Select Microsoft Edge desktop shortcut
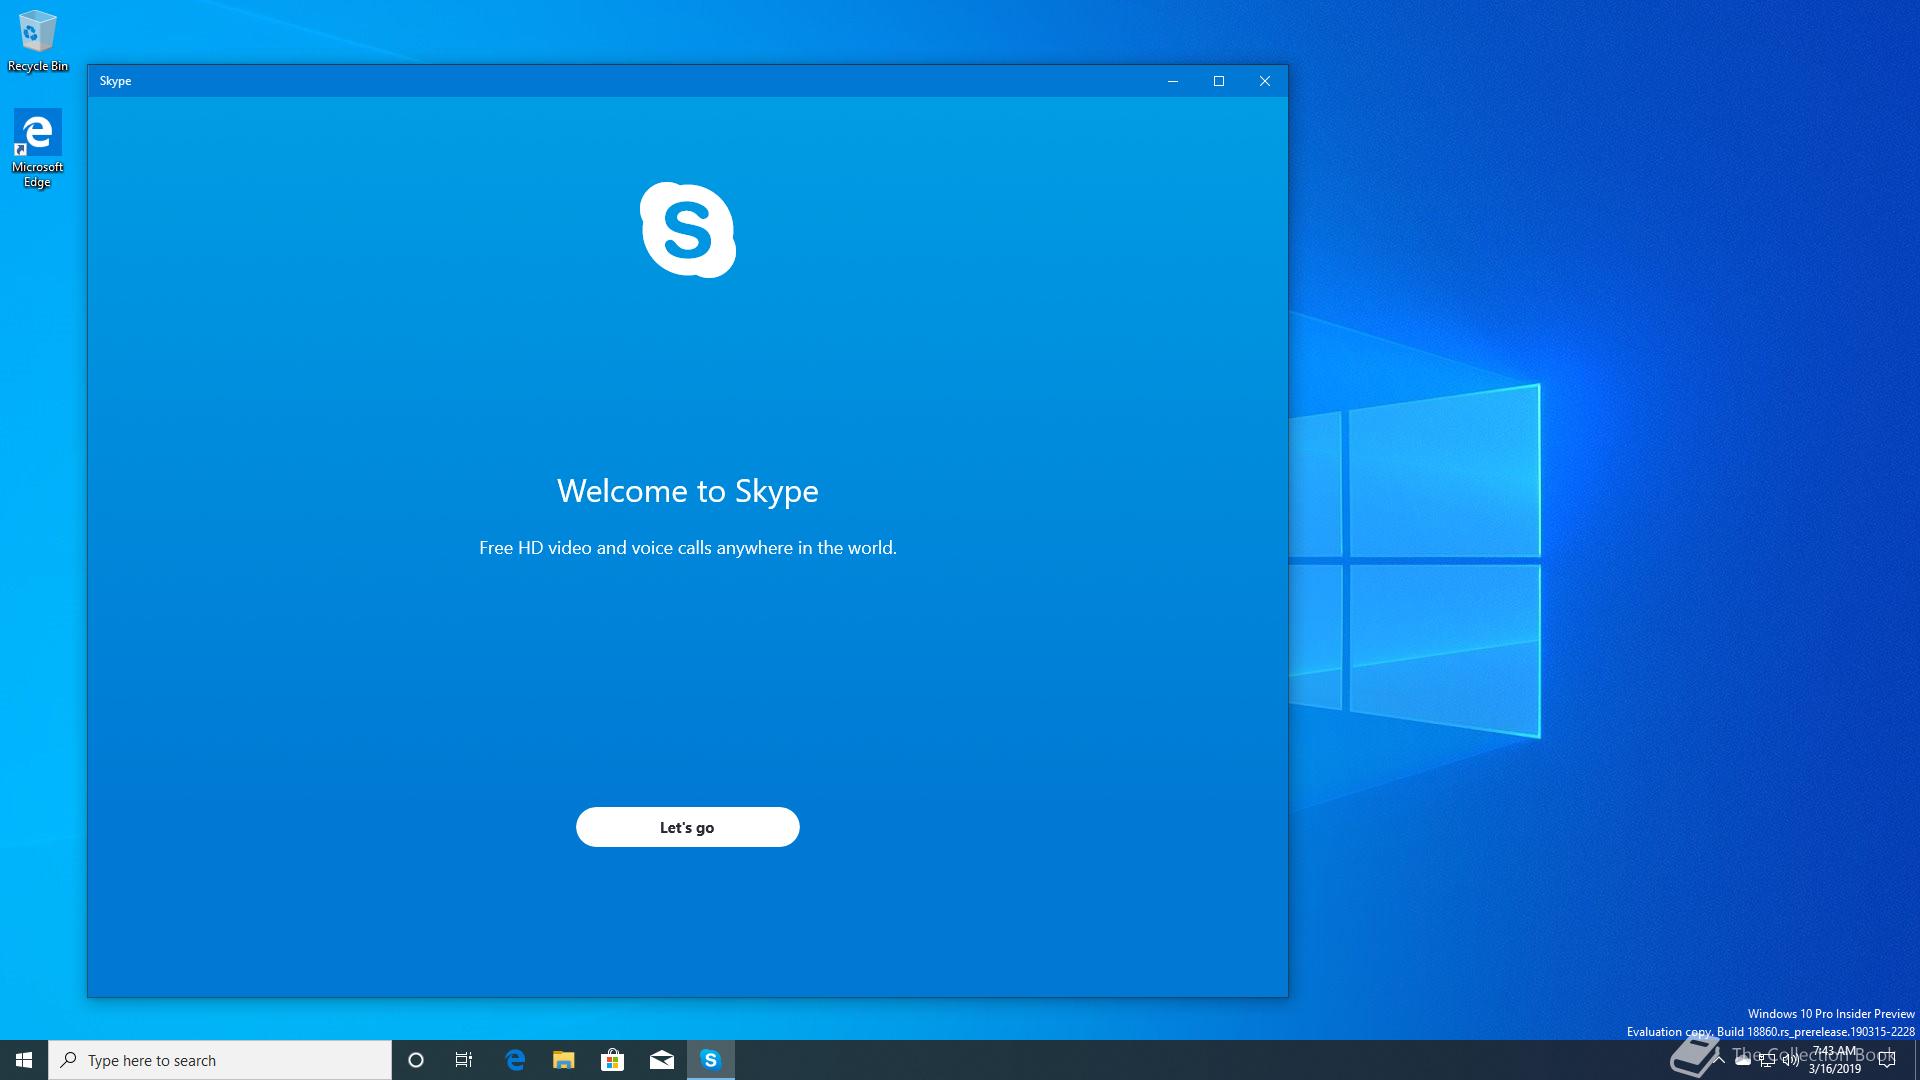This screenshot has width=1920, height=1080. tap(37, 148)
